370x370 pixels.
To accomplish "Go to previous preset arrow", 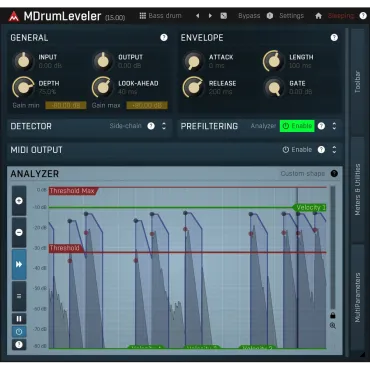I will (198, 16).
